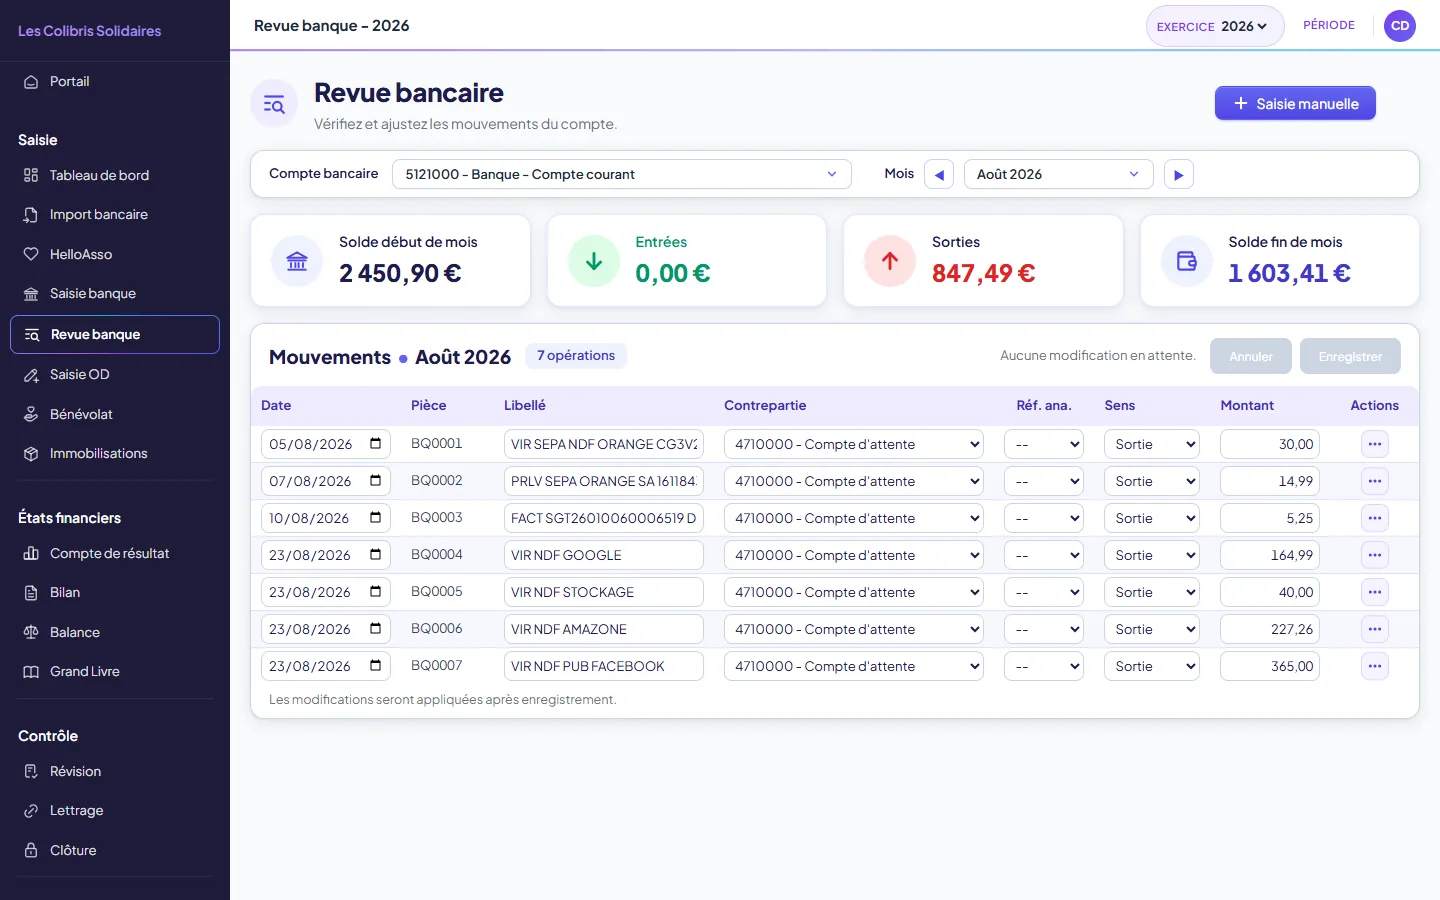This screenshot has height=900, width=1440.
Task: Click the Annuler button
Action: click(x=1251, y=356)
